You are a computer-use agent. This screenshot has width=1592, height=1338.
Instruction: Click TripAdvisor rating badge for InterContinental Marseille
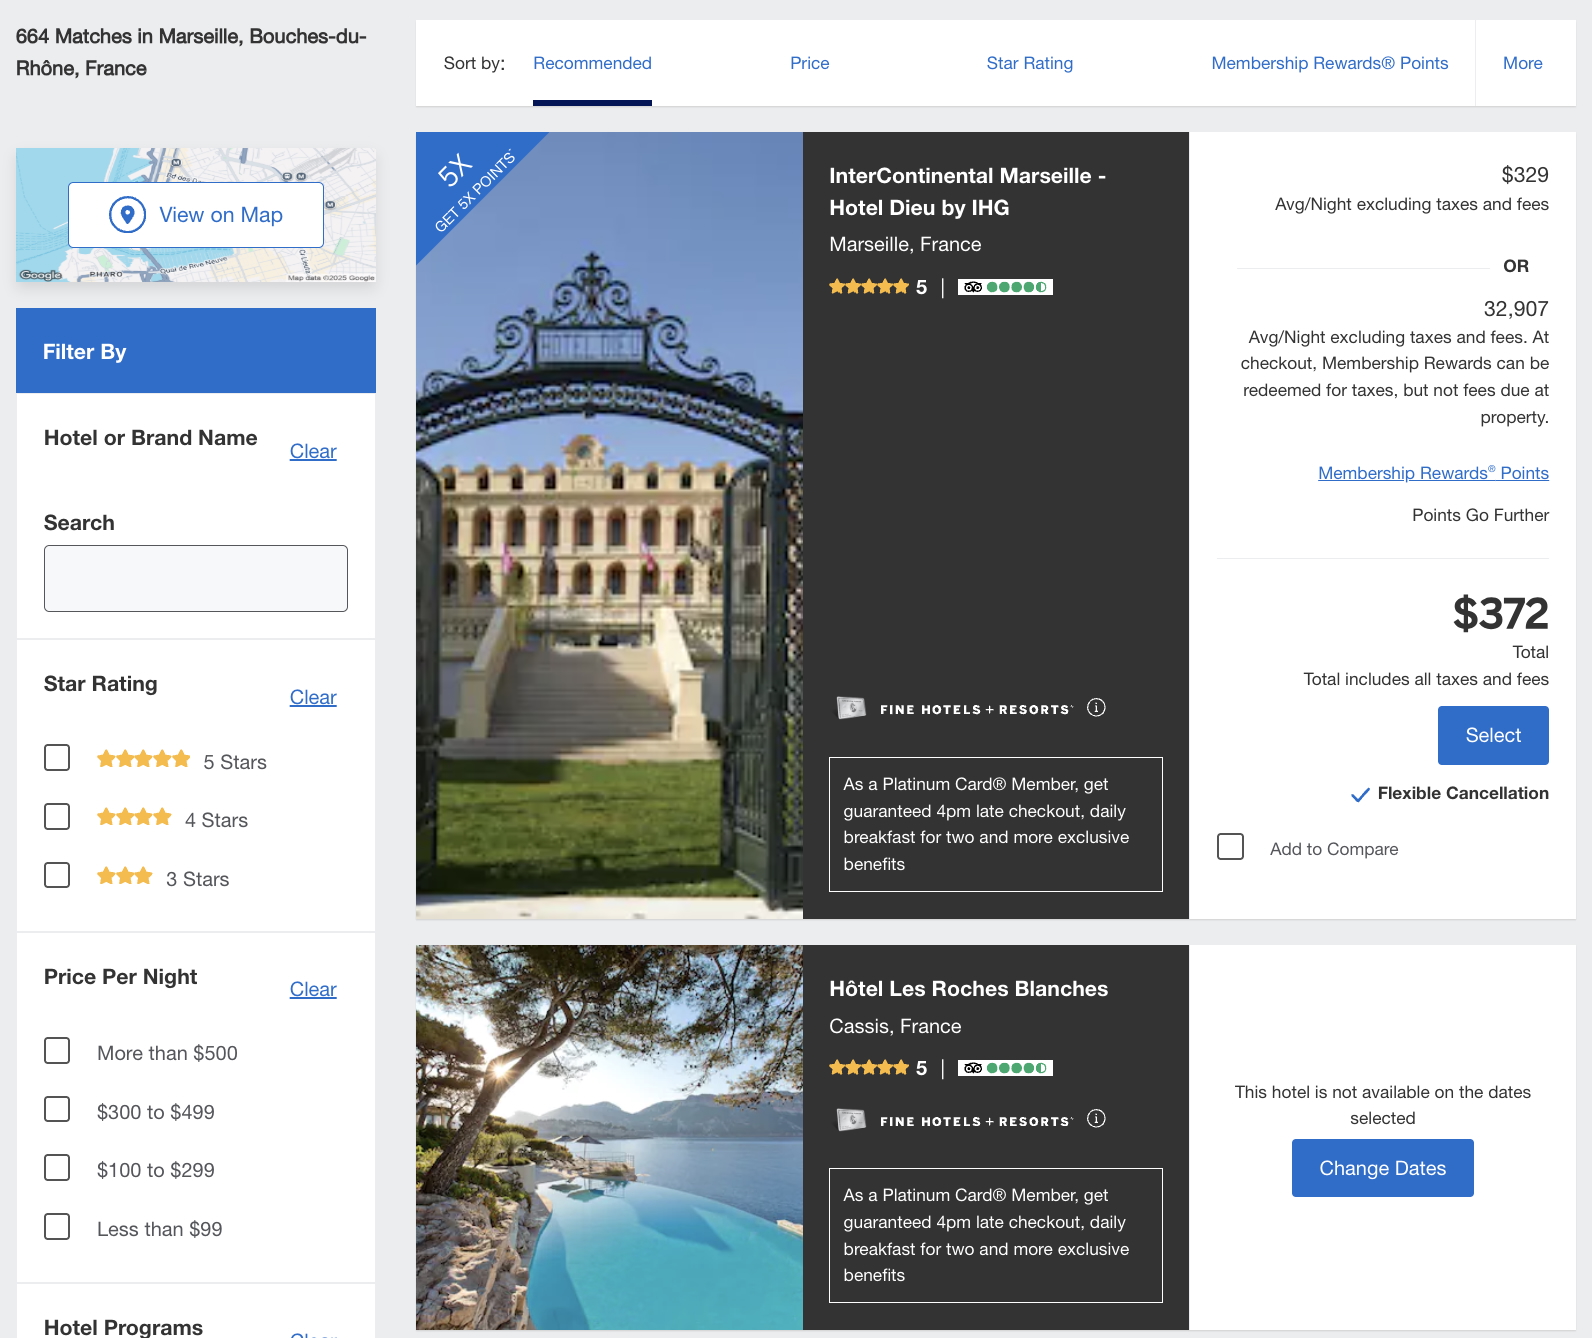(x=1005, y=287)
